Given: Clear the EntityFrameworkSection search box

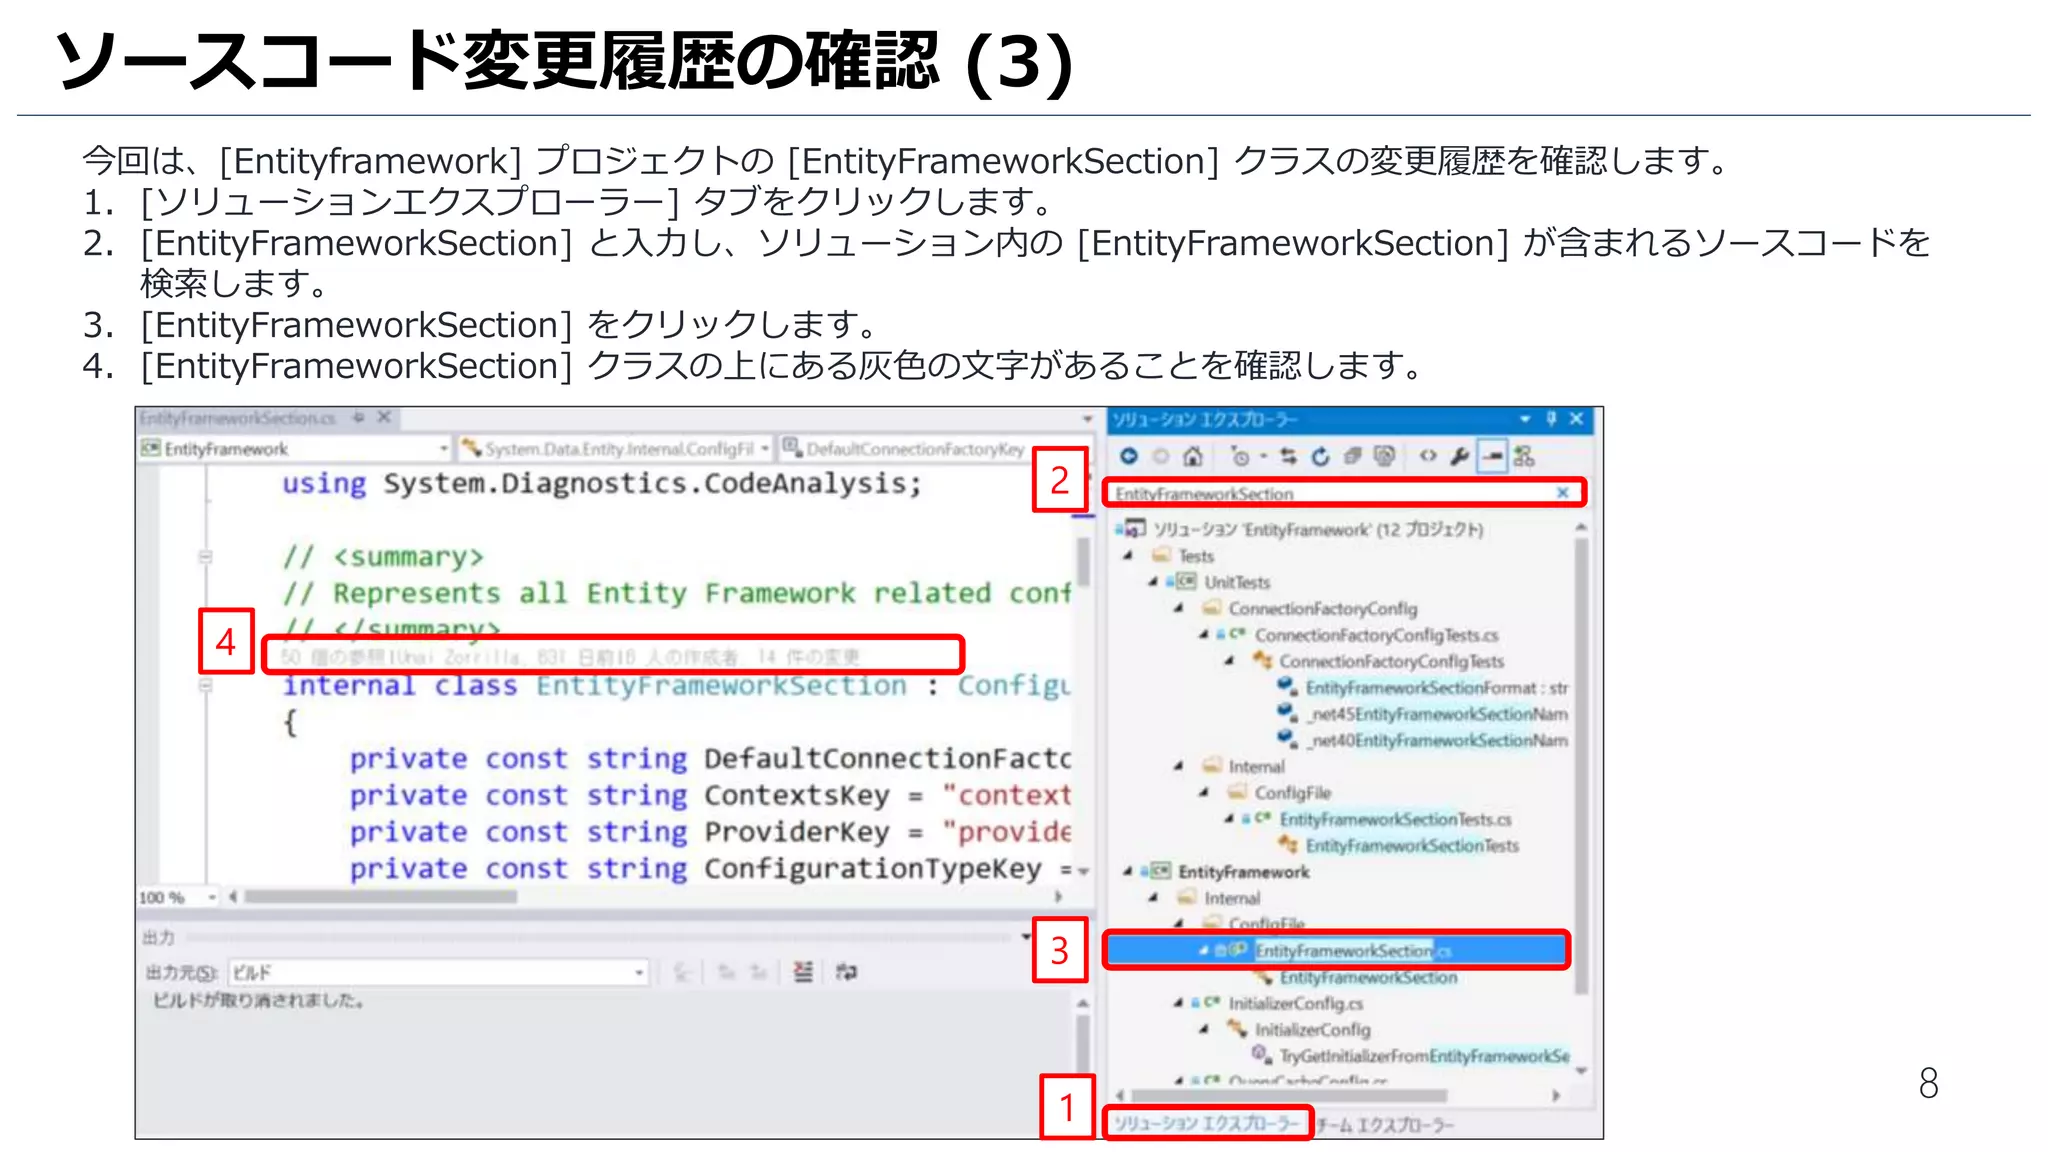Looking at the screenshot, I should (x=1562, y=493).
